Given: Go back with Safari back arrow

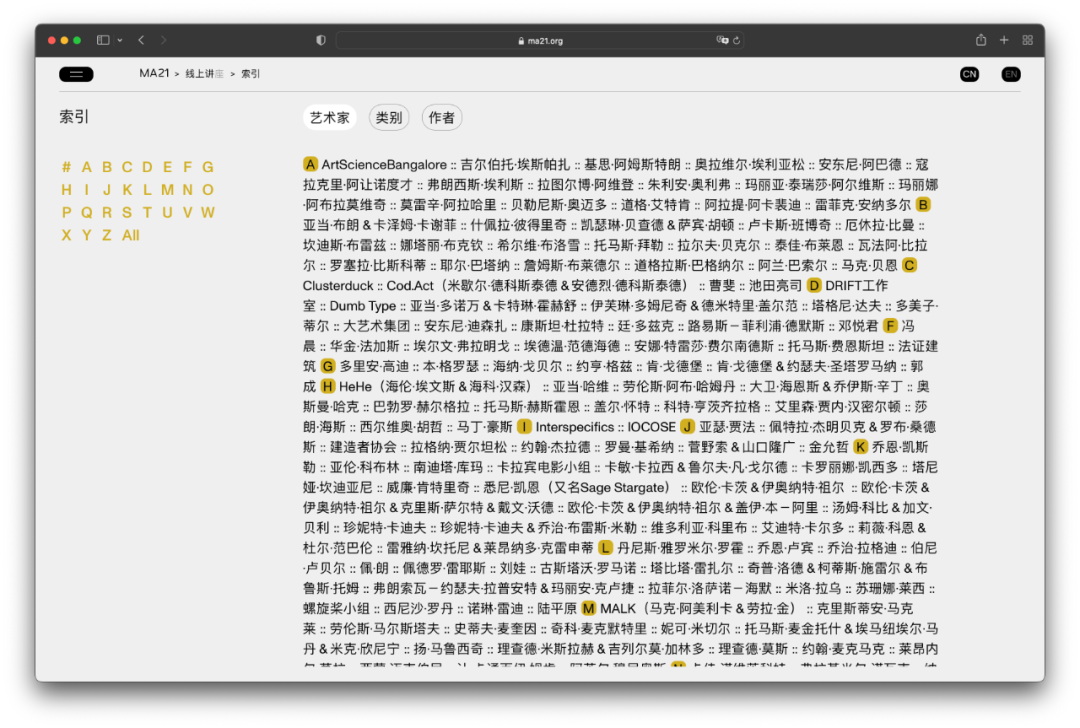Looking at the screenshot, I should 141,41.
